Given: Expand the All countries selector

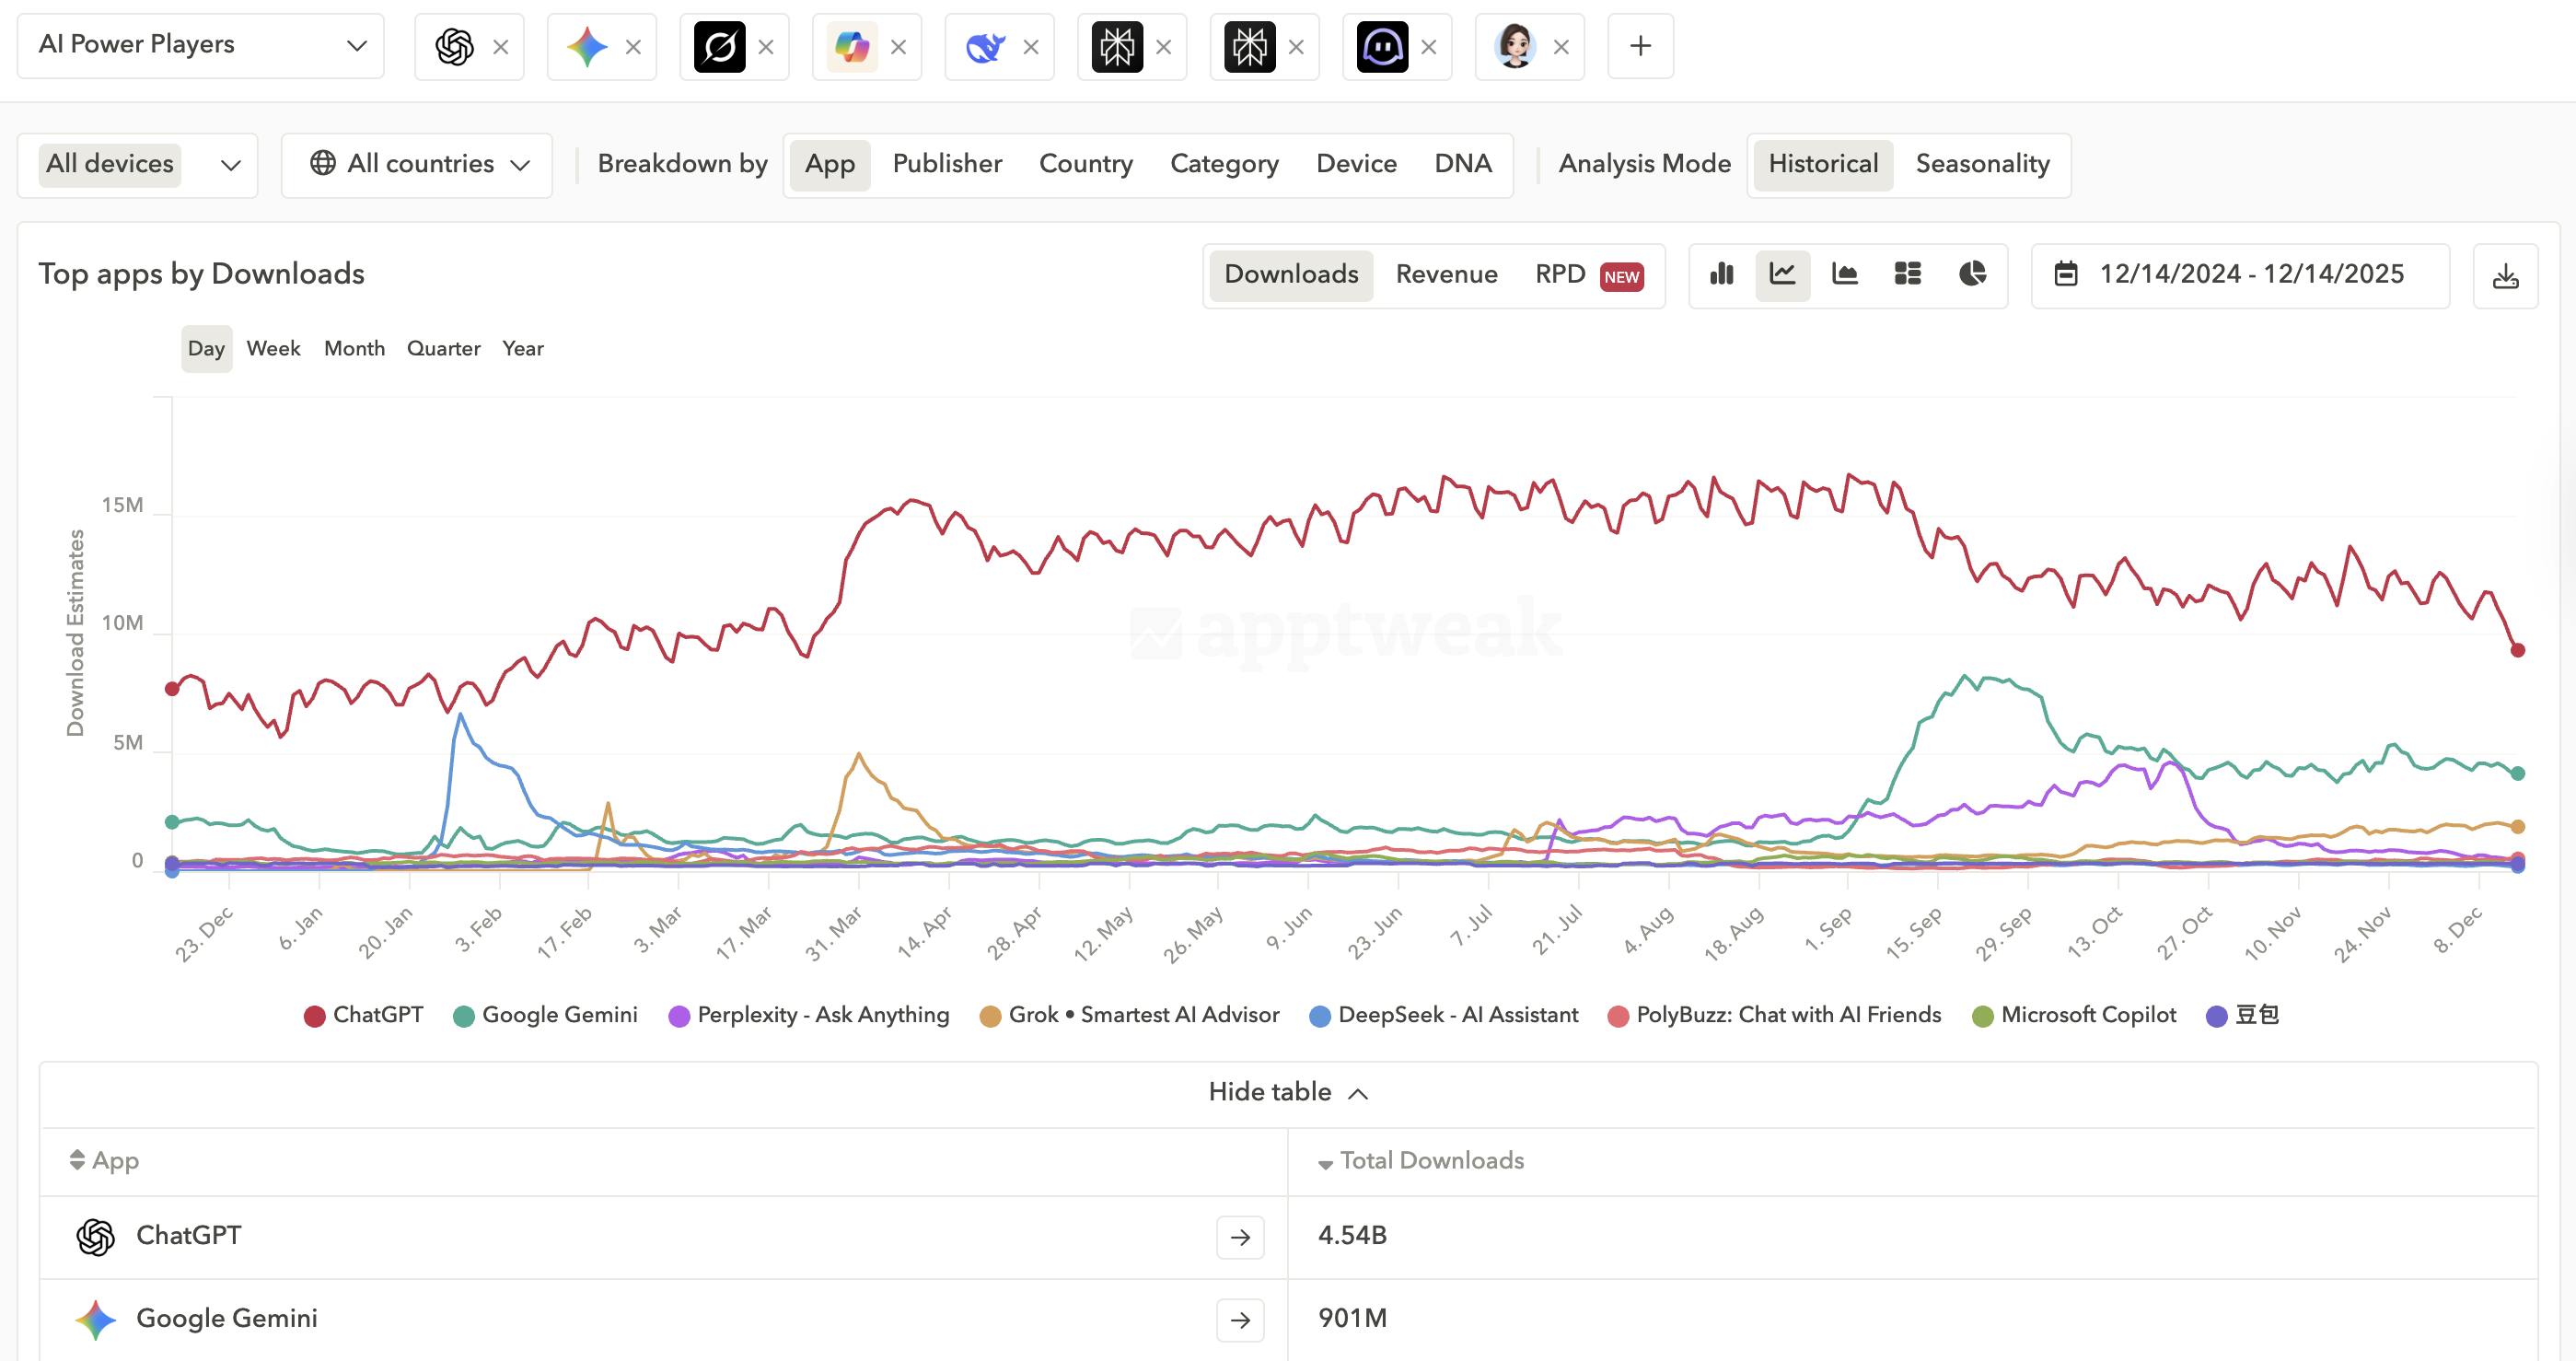Looking at the screenshot, I should (x=416, y=164).
